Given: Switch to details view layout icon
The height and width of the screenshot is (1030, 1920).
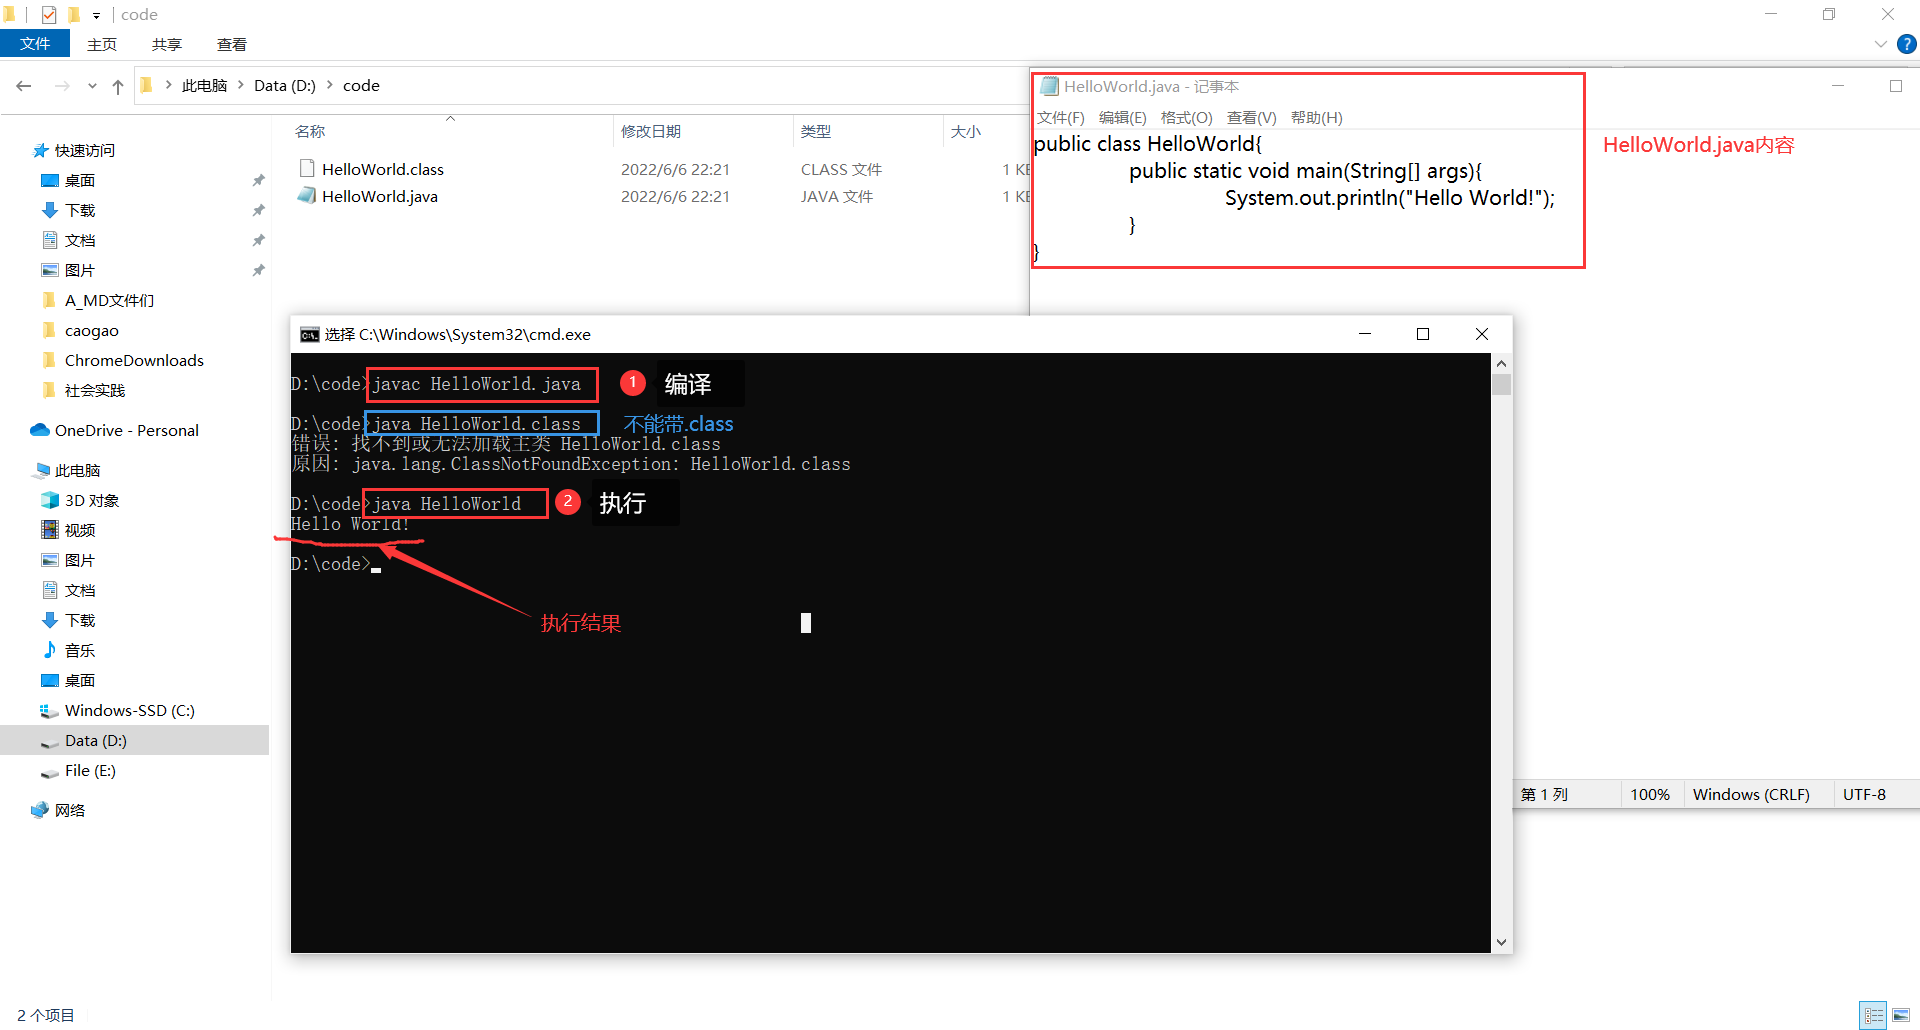Looking at the screenshot, I should [1873, 1015].
